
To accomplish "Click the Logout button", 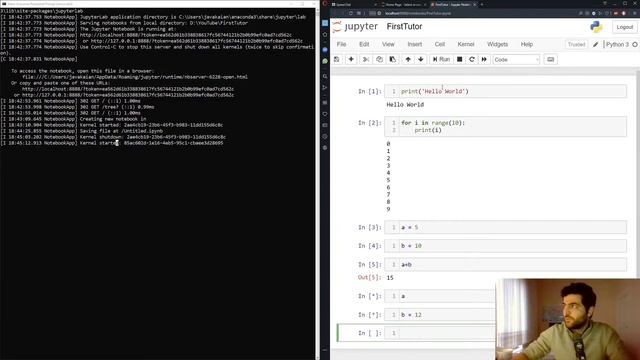I will coord(624,27).
